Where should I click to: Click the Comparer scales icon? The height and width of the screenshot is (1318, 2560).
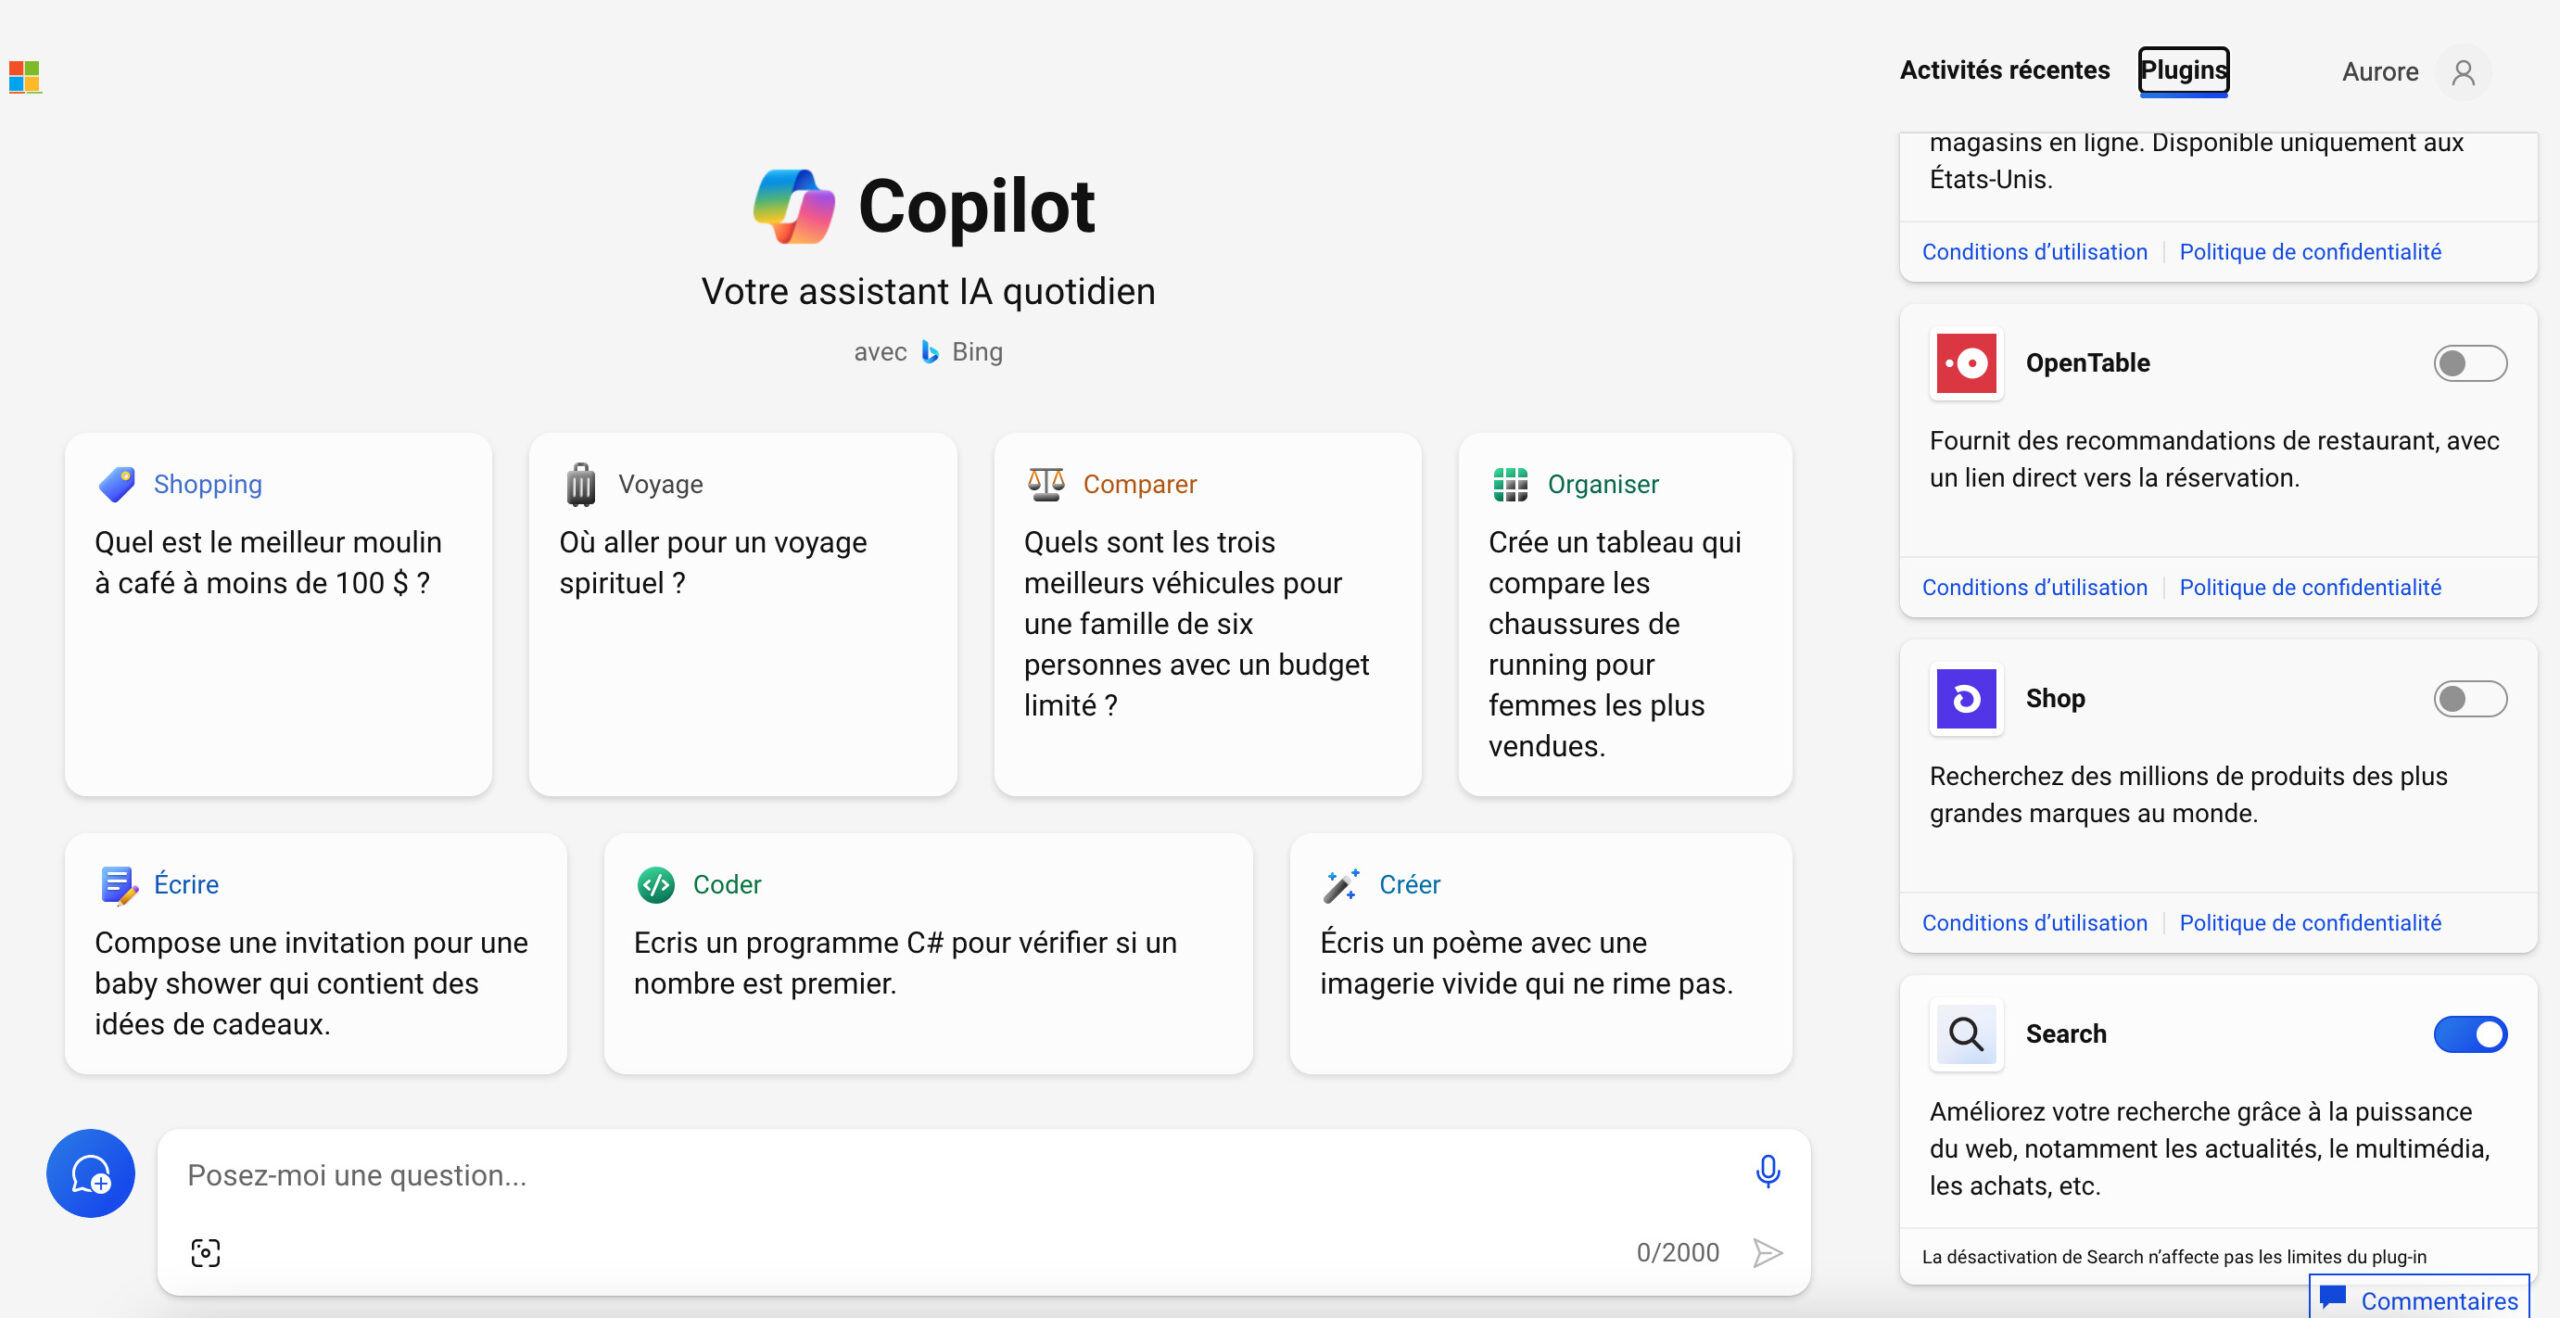(x=1046, y=484)
